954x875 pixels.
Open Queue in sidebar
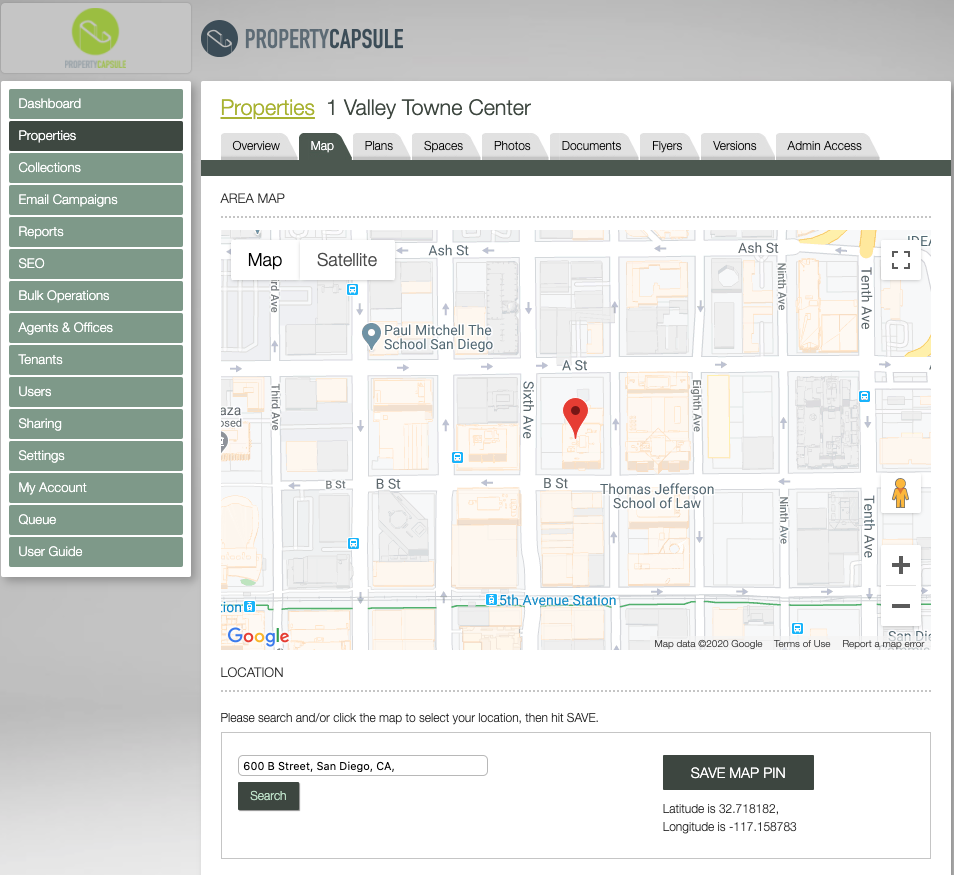pos(96,520)
